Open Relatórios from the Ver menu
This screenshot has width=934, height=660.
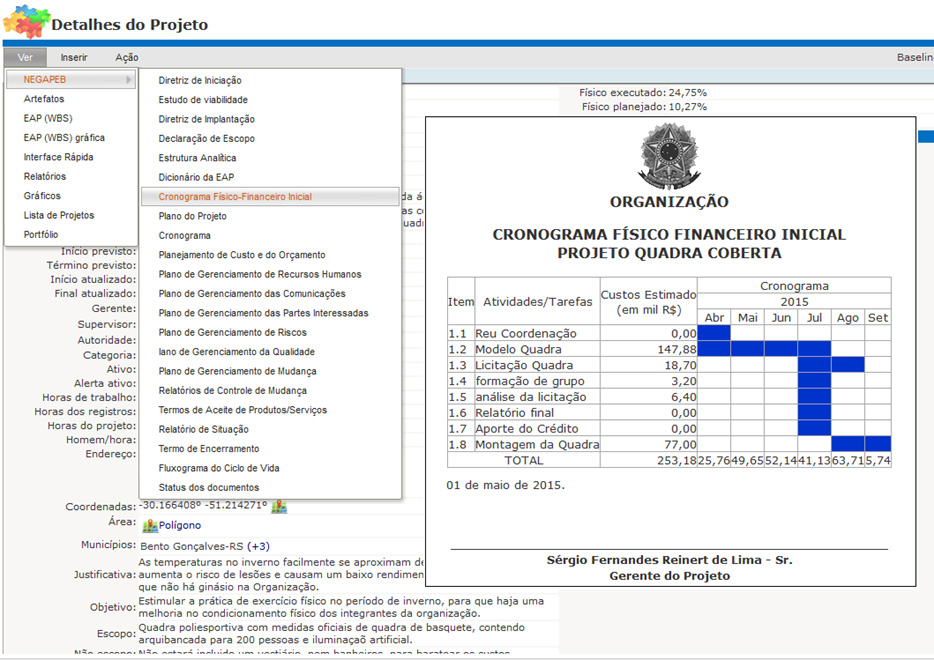click(45, 176)
